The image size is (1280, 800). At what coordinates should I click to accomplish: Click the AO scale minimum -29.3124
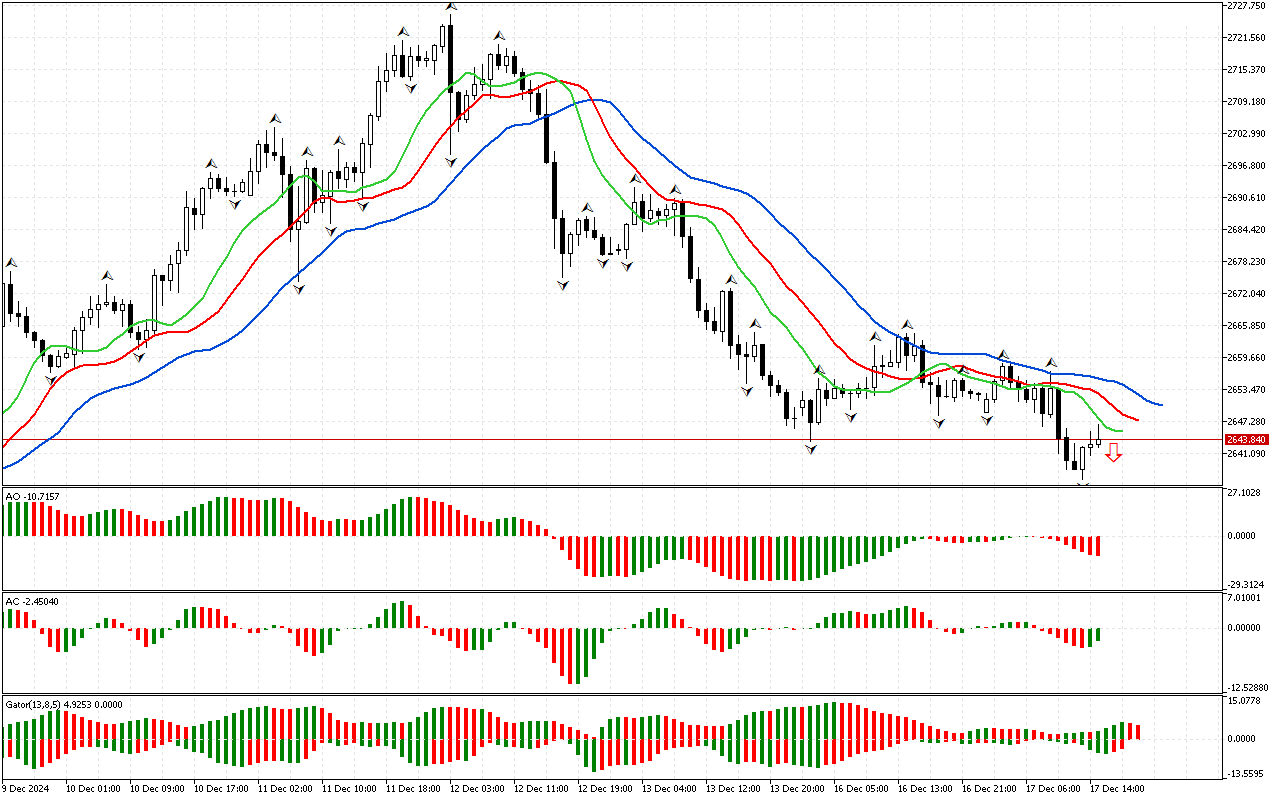[x=1246, y=585]
